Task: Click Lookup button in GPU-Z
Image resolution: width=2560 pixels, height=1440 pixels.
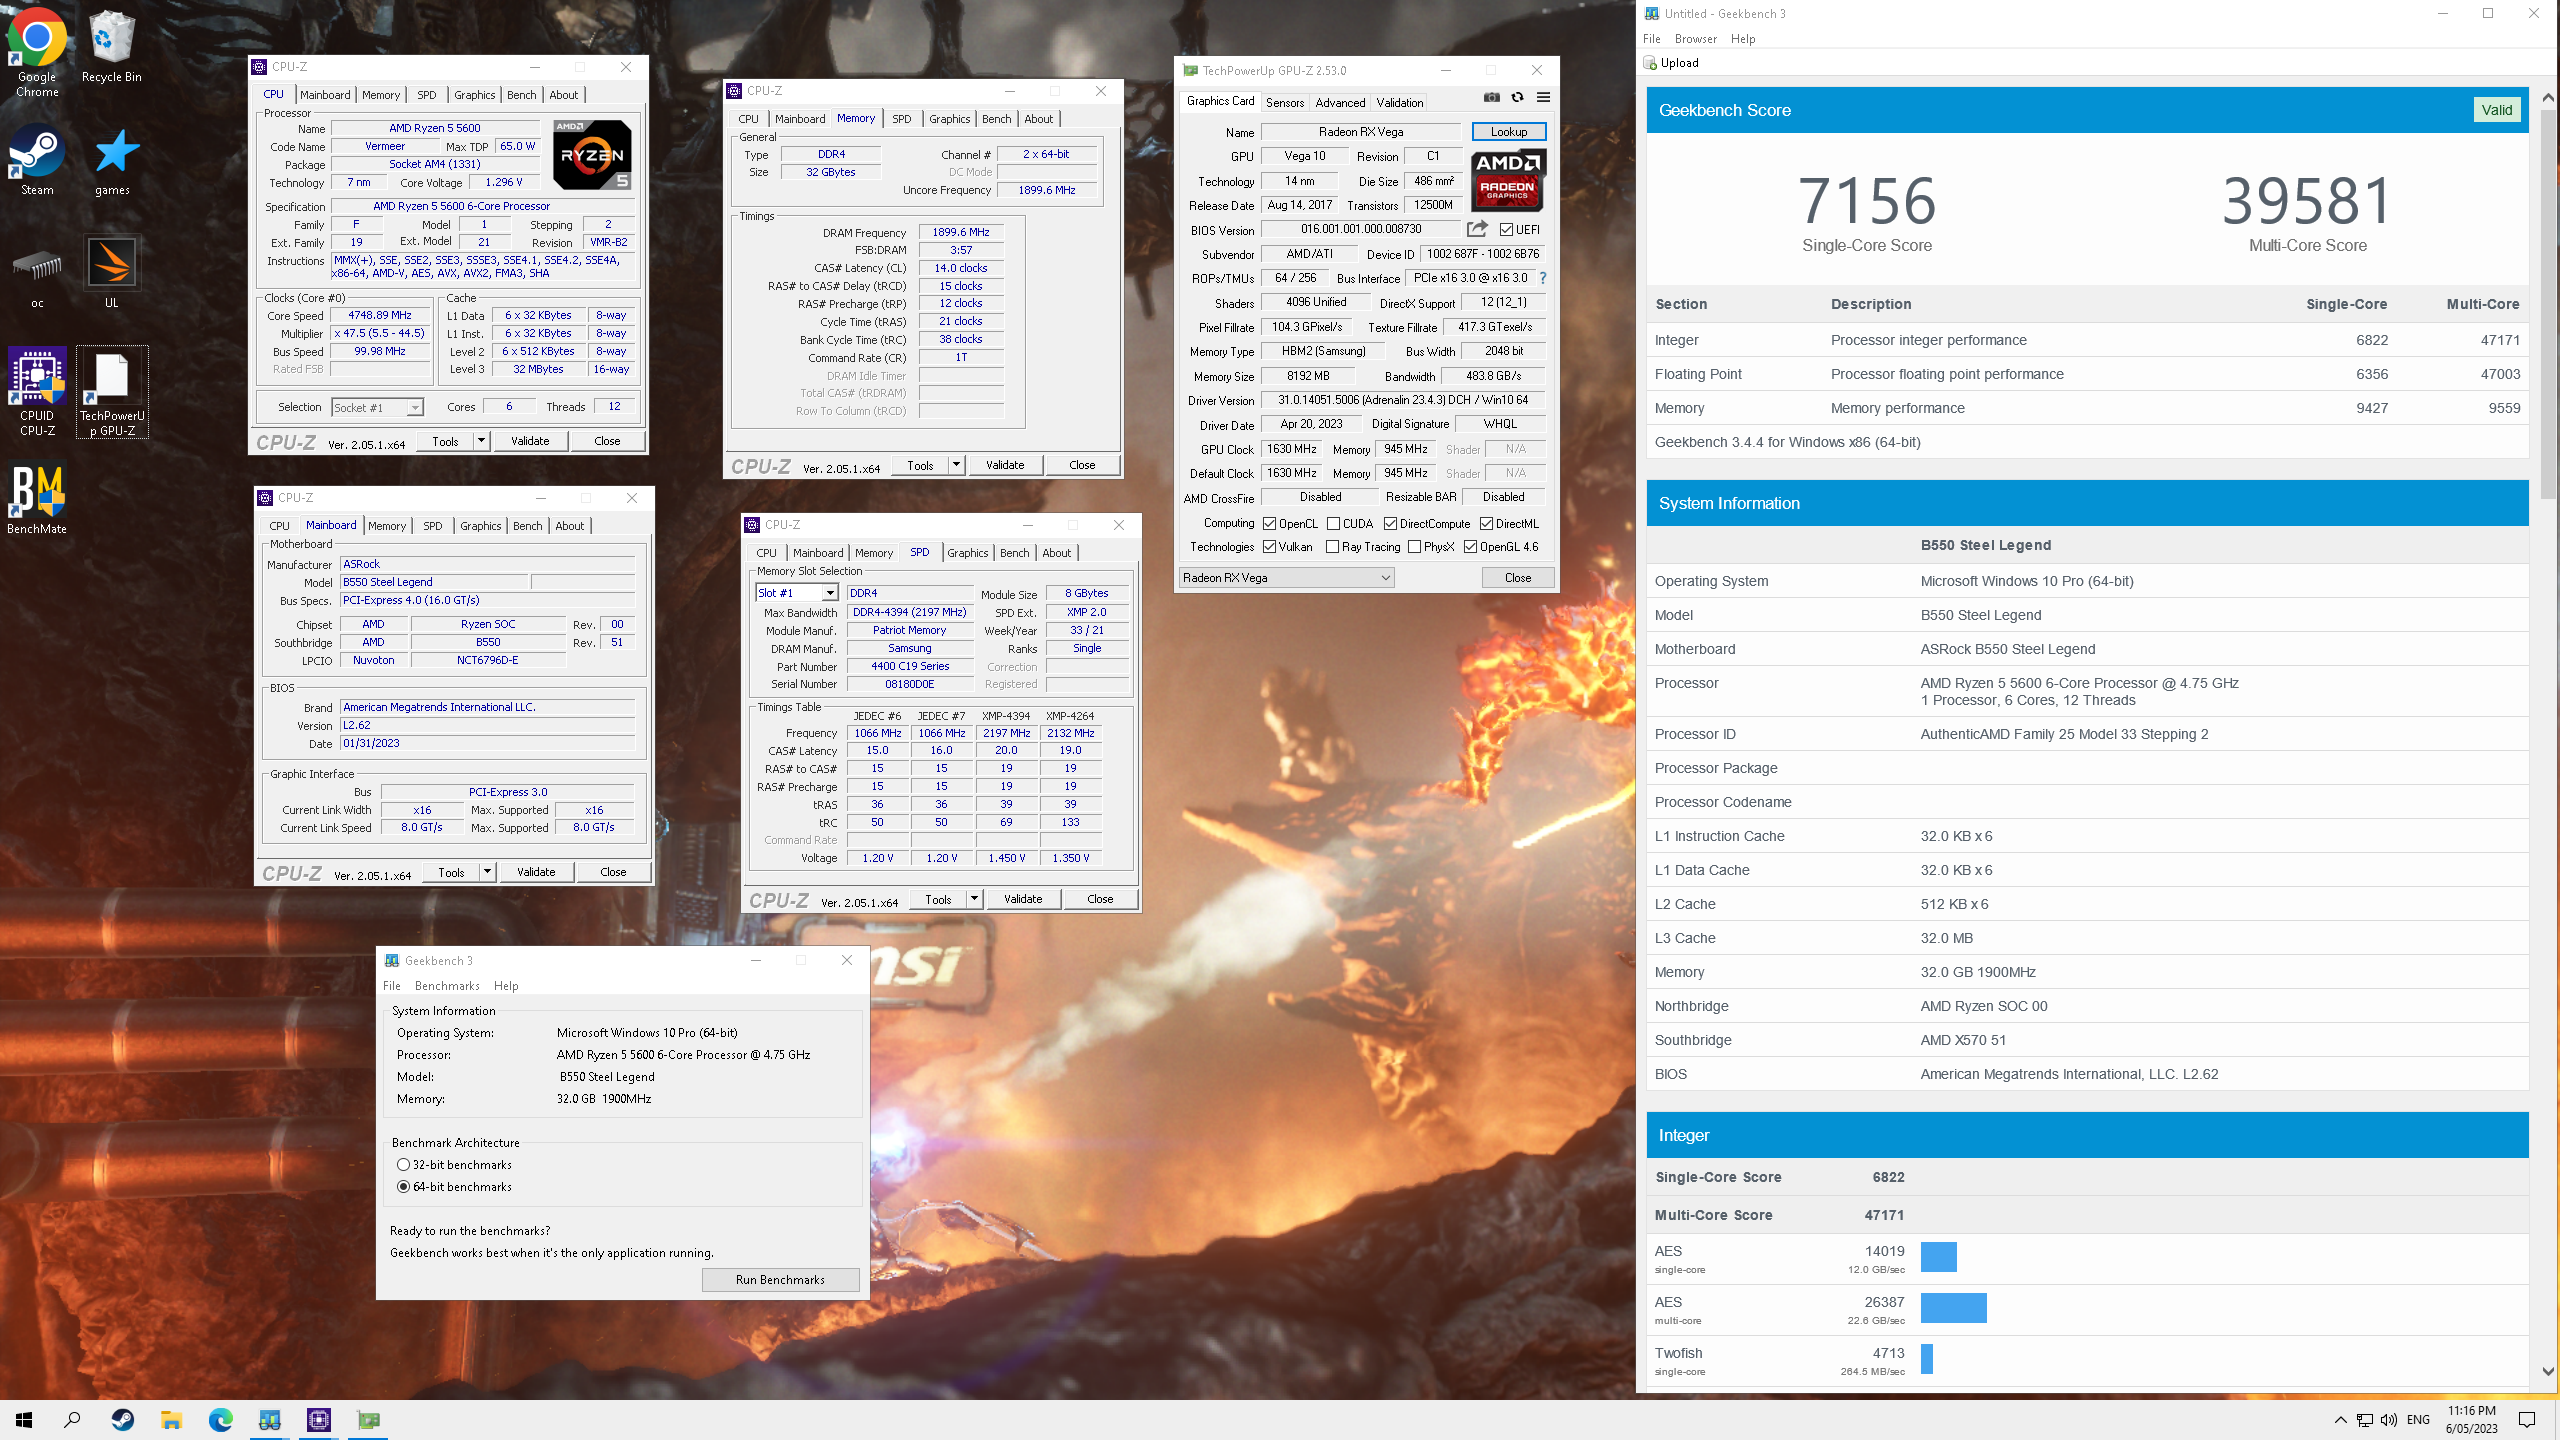Action: pos(1509,132)
